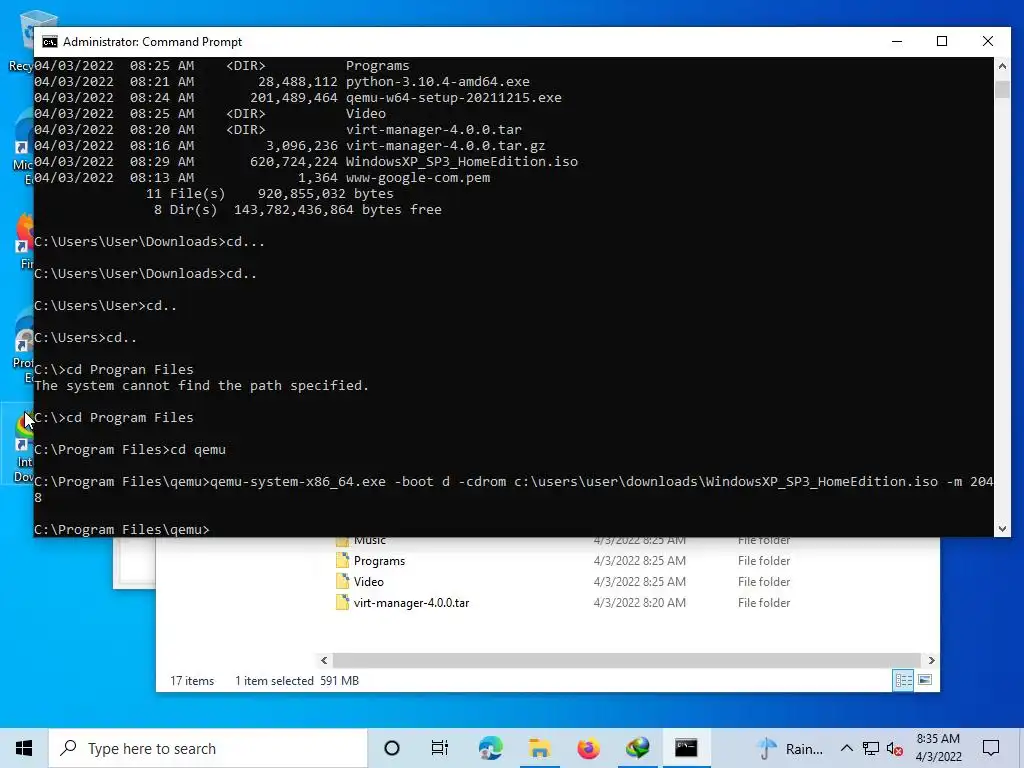Maximize the Command Prompt window
The image size is (1024, 768).
click(x=942, y=41)
